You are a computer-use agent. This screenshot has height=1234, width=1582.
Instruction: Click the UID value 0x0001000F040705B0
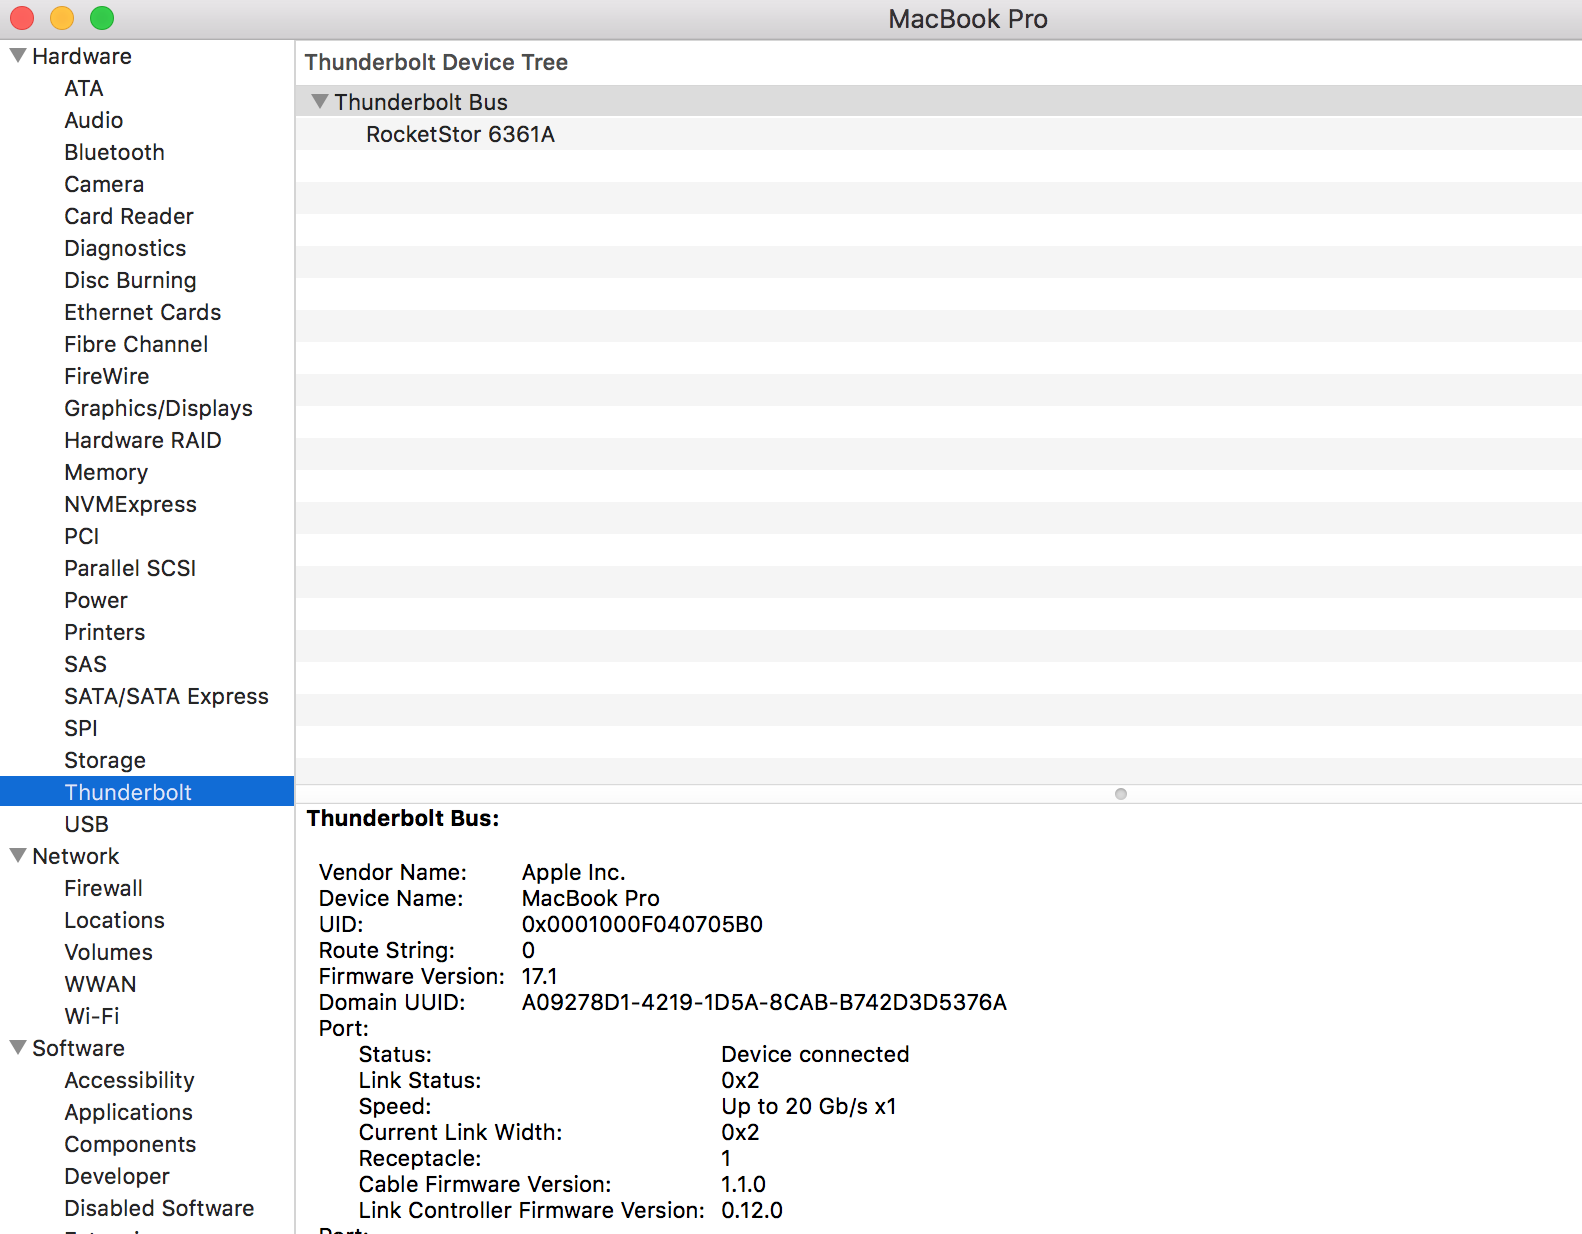(x=642, y=924)
